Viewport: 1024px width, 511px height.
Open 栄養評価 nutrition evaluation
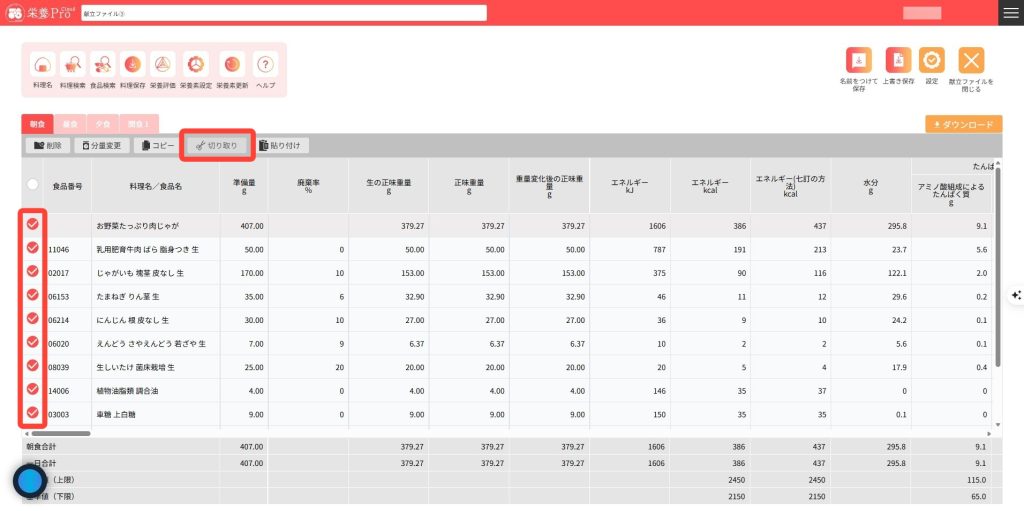tap(162, 65)
